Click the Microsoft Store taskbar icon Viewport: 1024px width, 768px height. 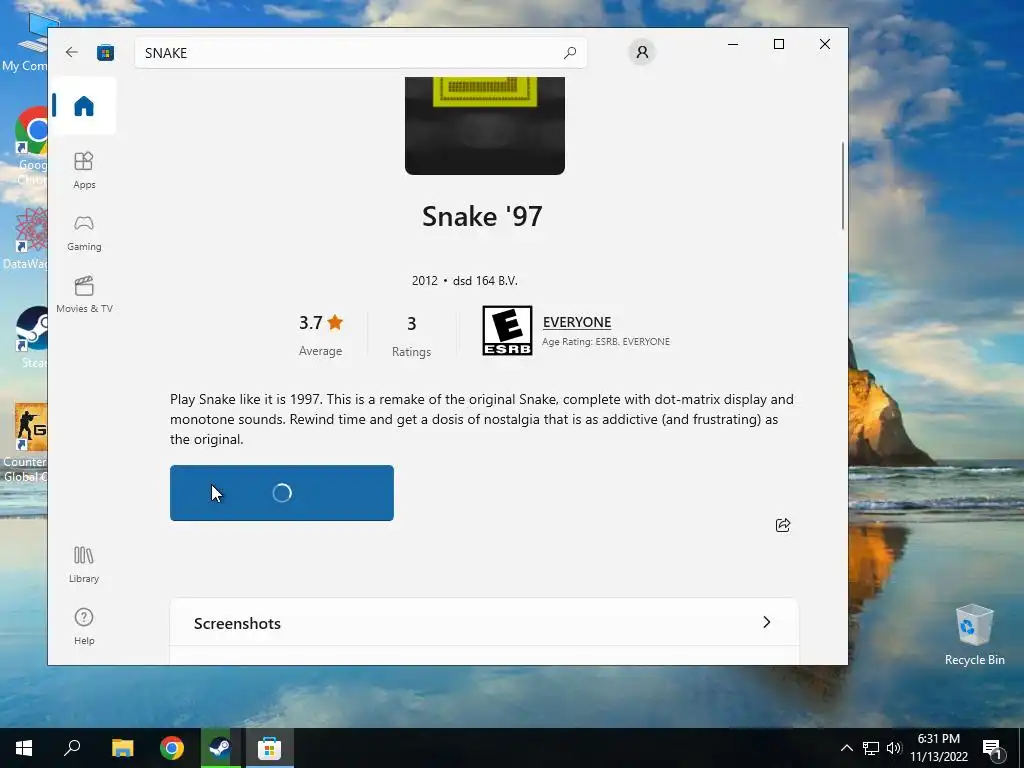pos(269,748)
